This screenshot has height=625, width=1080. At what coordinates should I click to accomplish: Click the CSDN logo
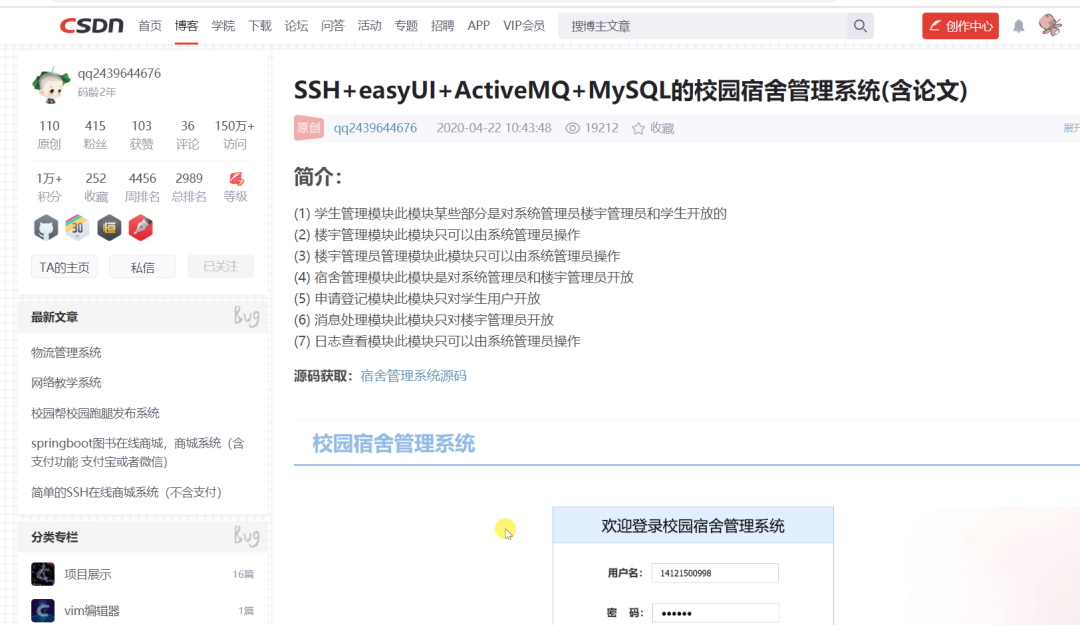point(92,25)
